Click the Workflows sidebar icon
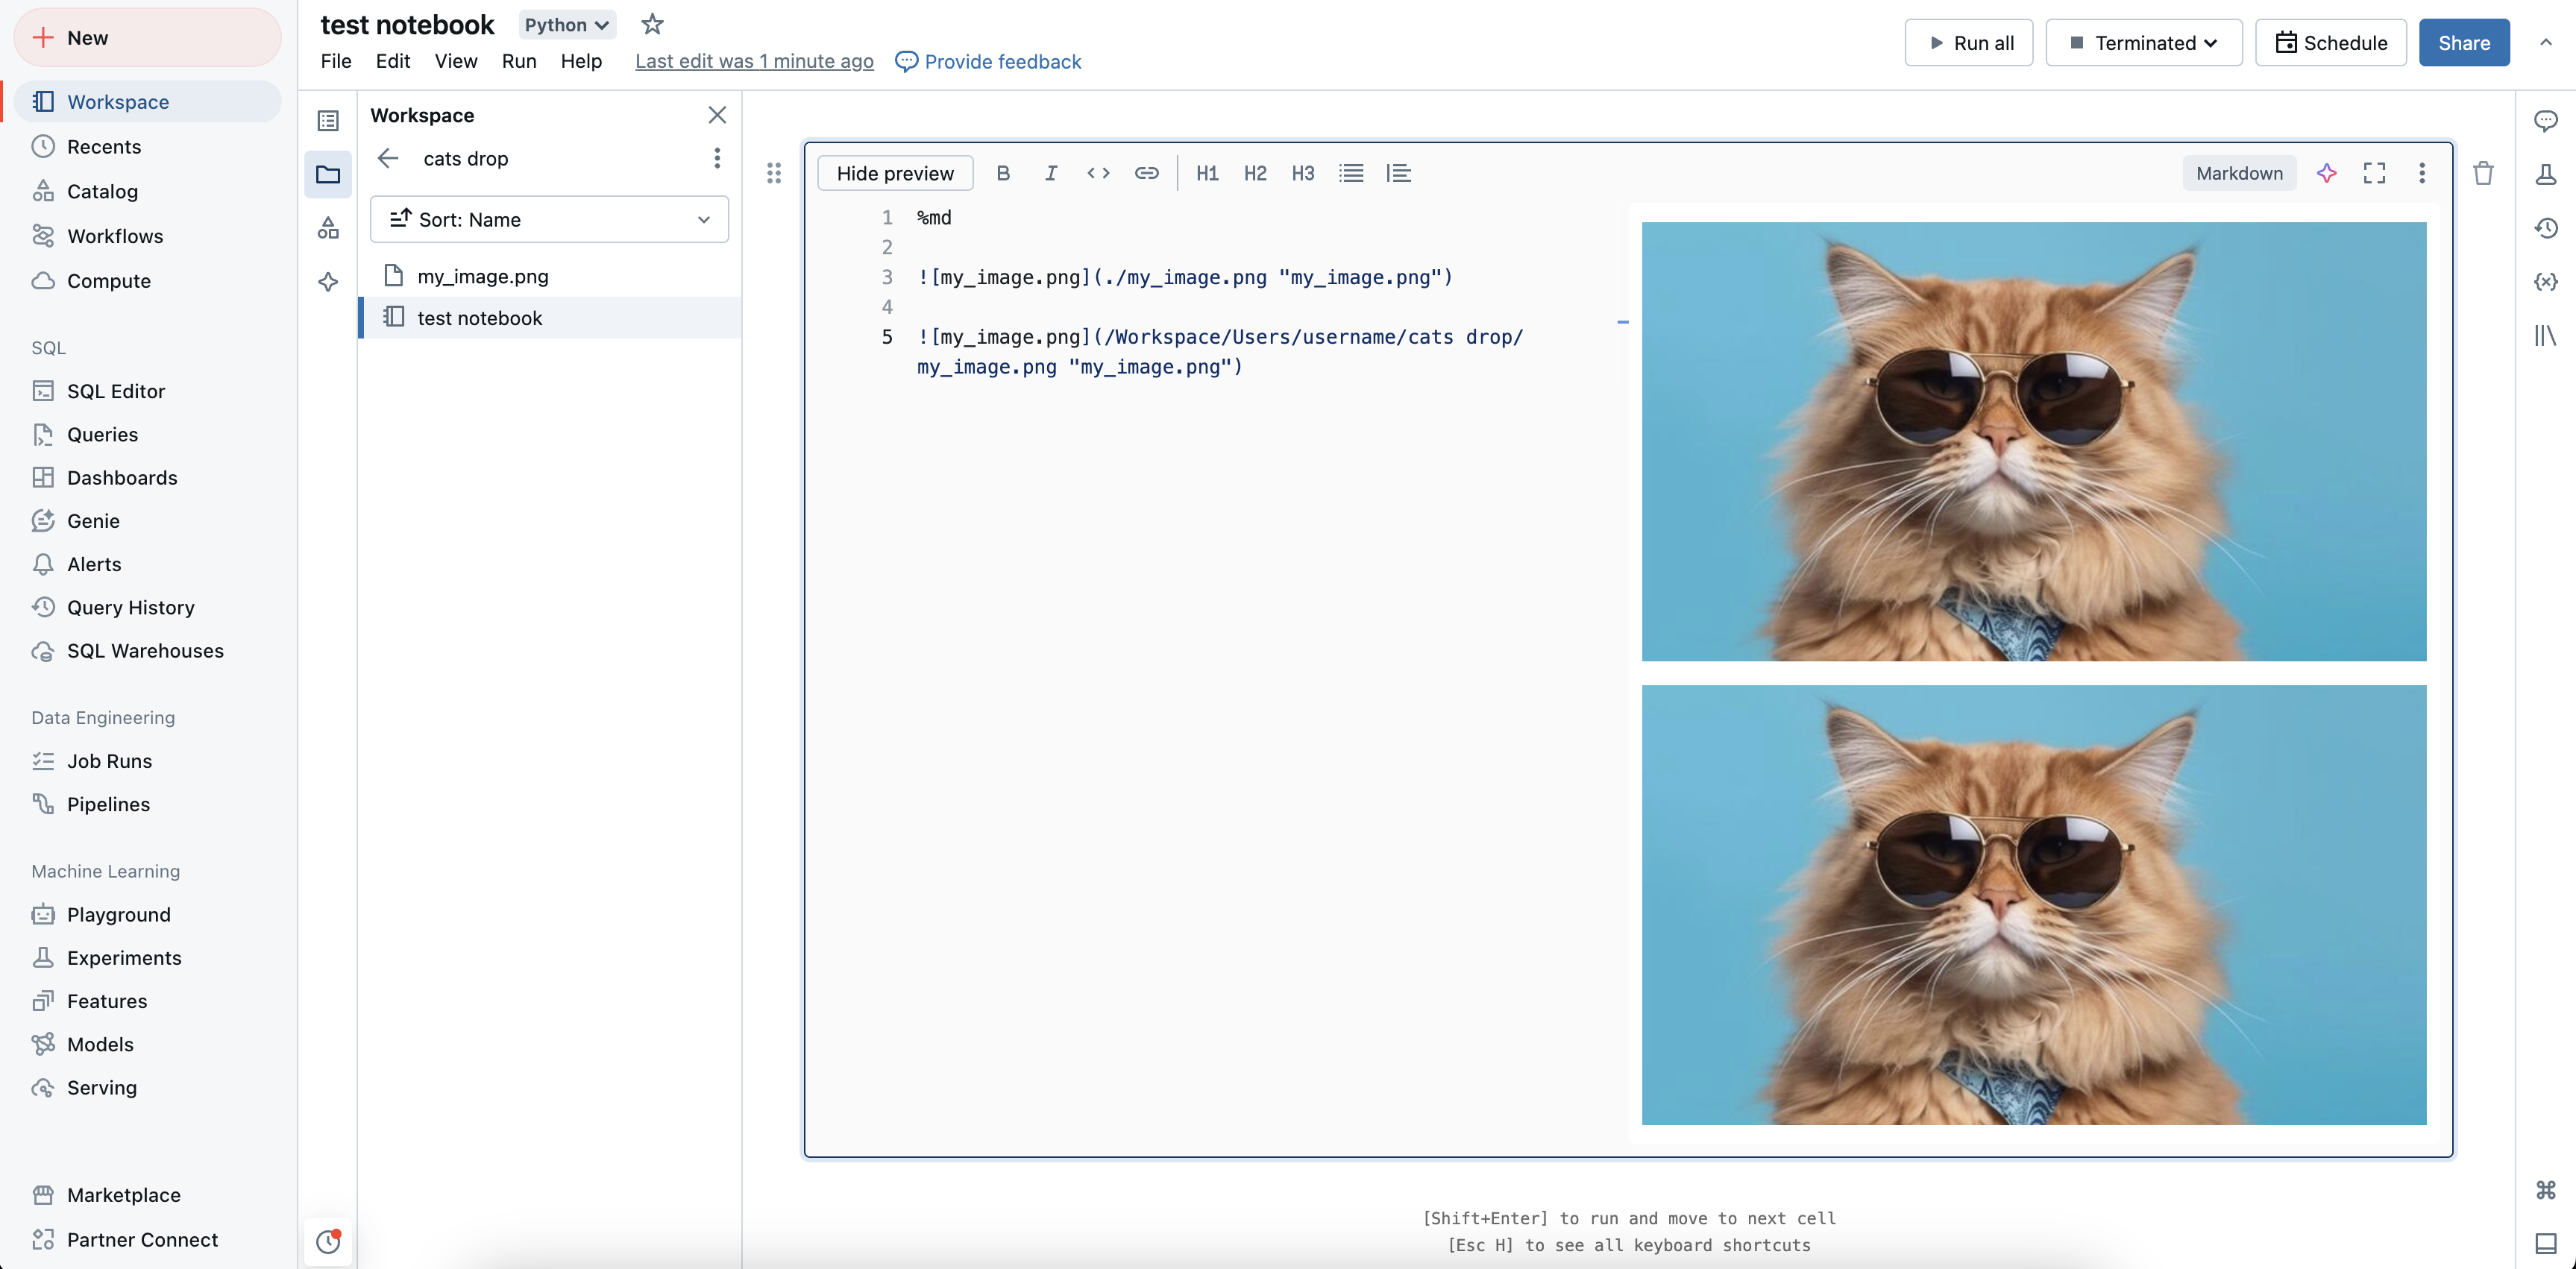This screenshot has width=2576, height=1269. tap(43, 236)
